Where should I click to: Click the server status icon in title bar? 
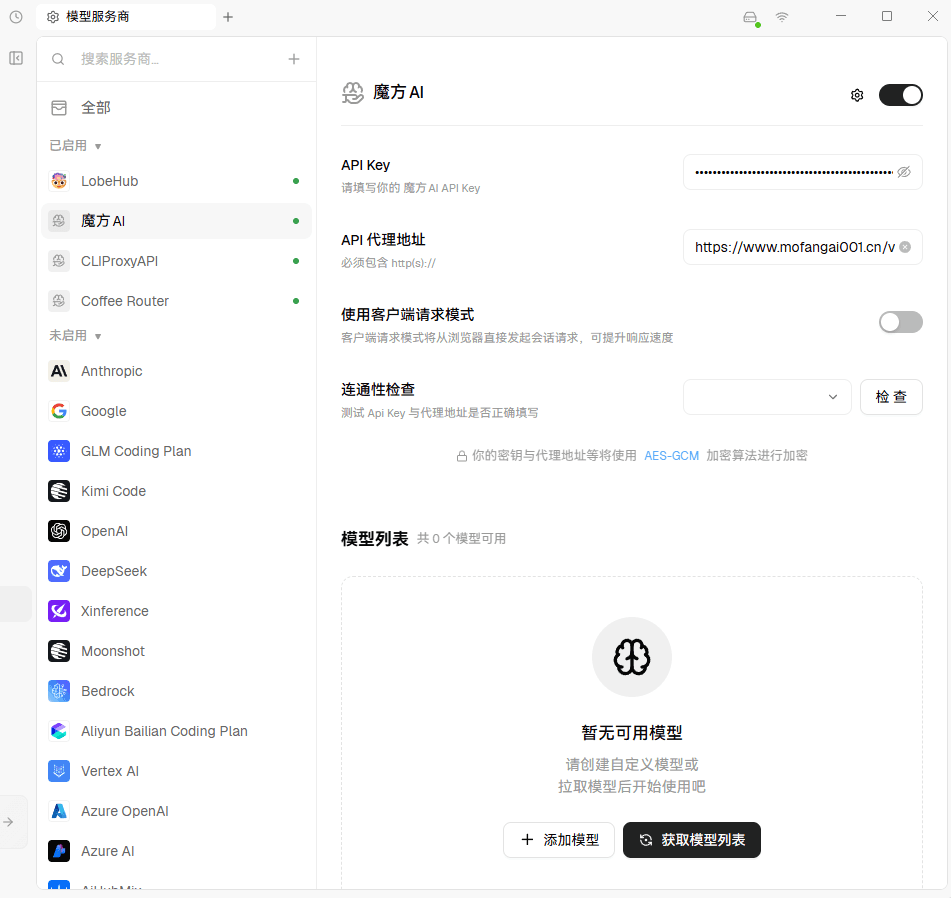[x=751, y=18]
